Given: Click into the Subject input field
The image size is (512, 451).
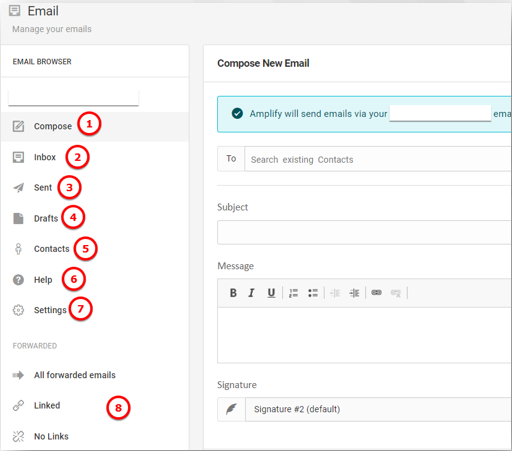Looking at the screenshot, I should 364,232.
